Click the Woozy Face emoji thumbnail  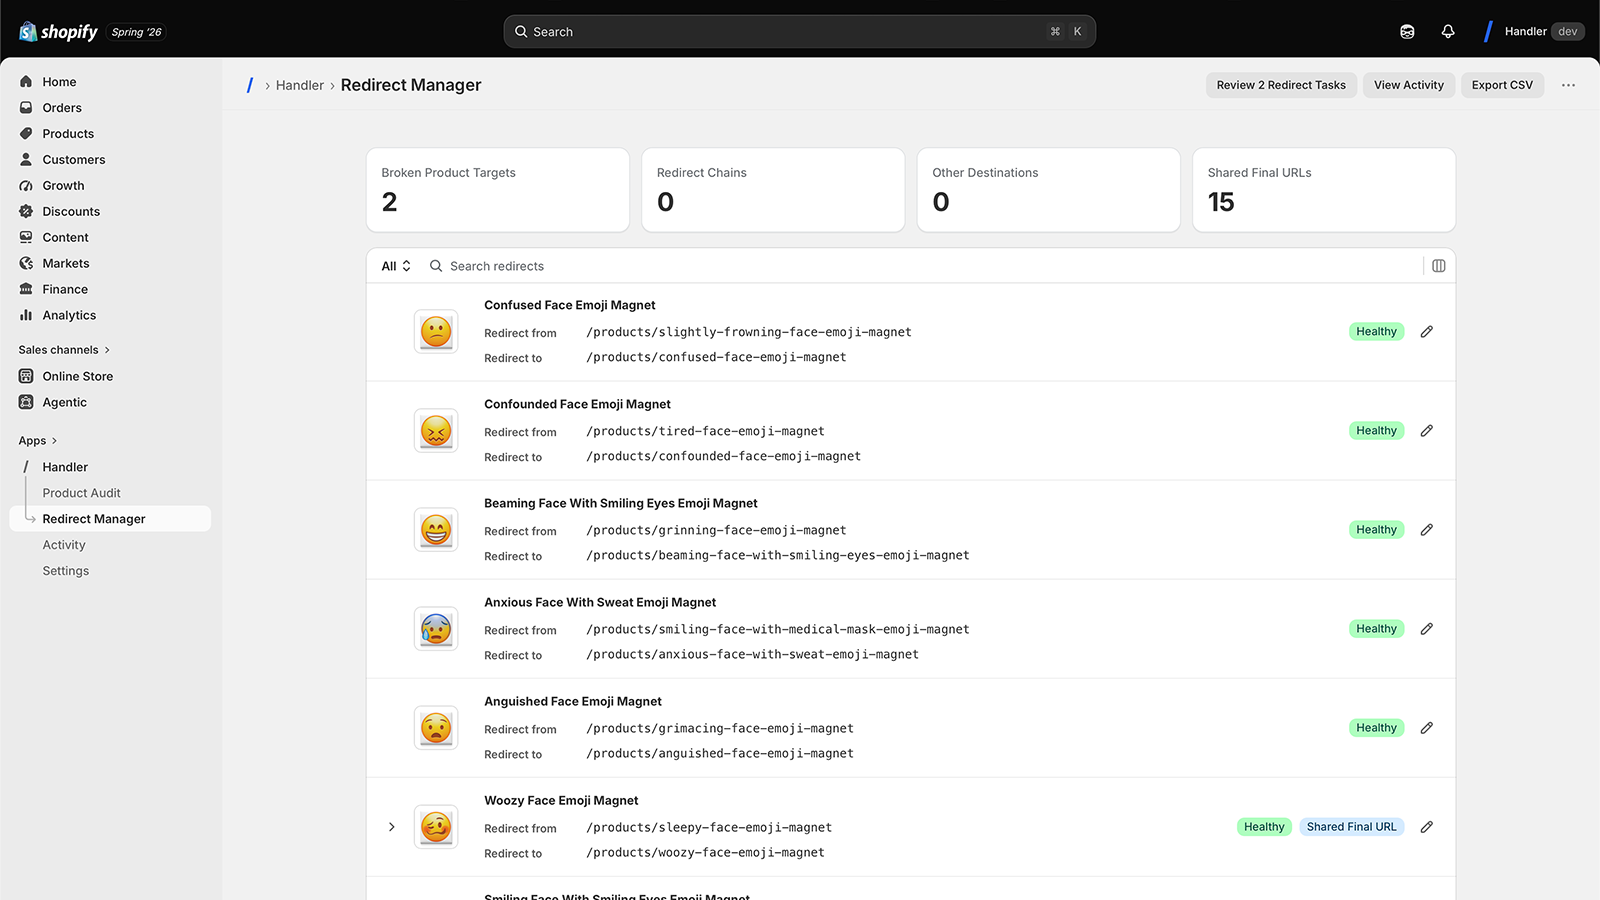(436, 827)
